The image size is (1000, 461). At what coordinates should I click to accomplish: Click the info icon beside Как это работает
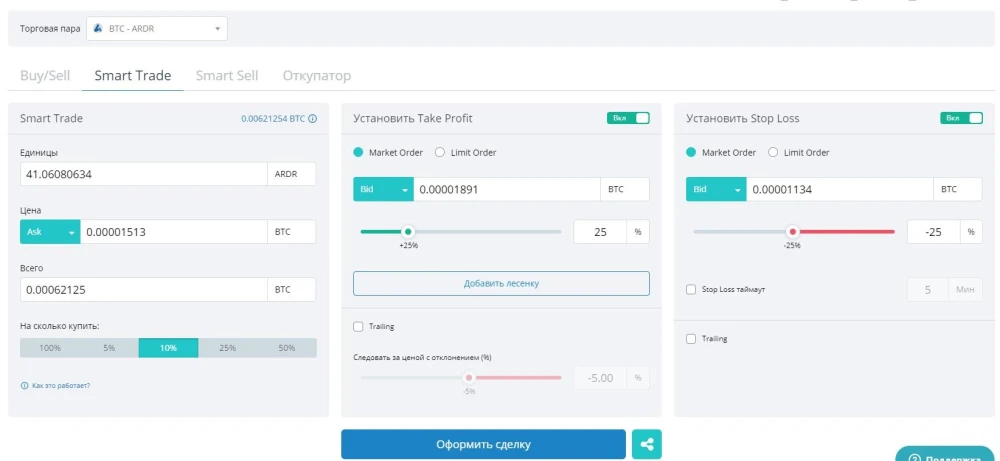(x=24, y=386)
